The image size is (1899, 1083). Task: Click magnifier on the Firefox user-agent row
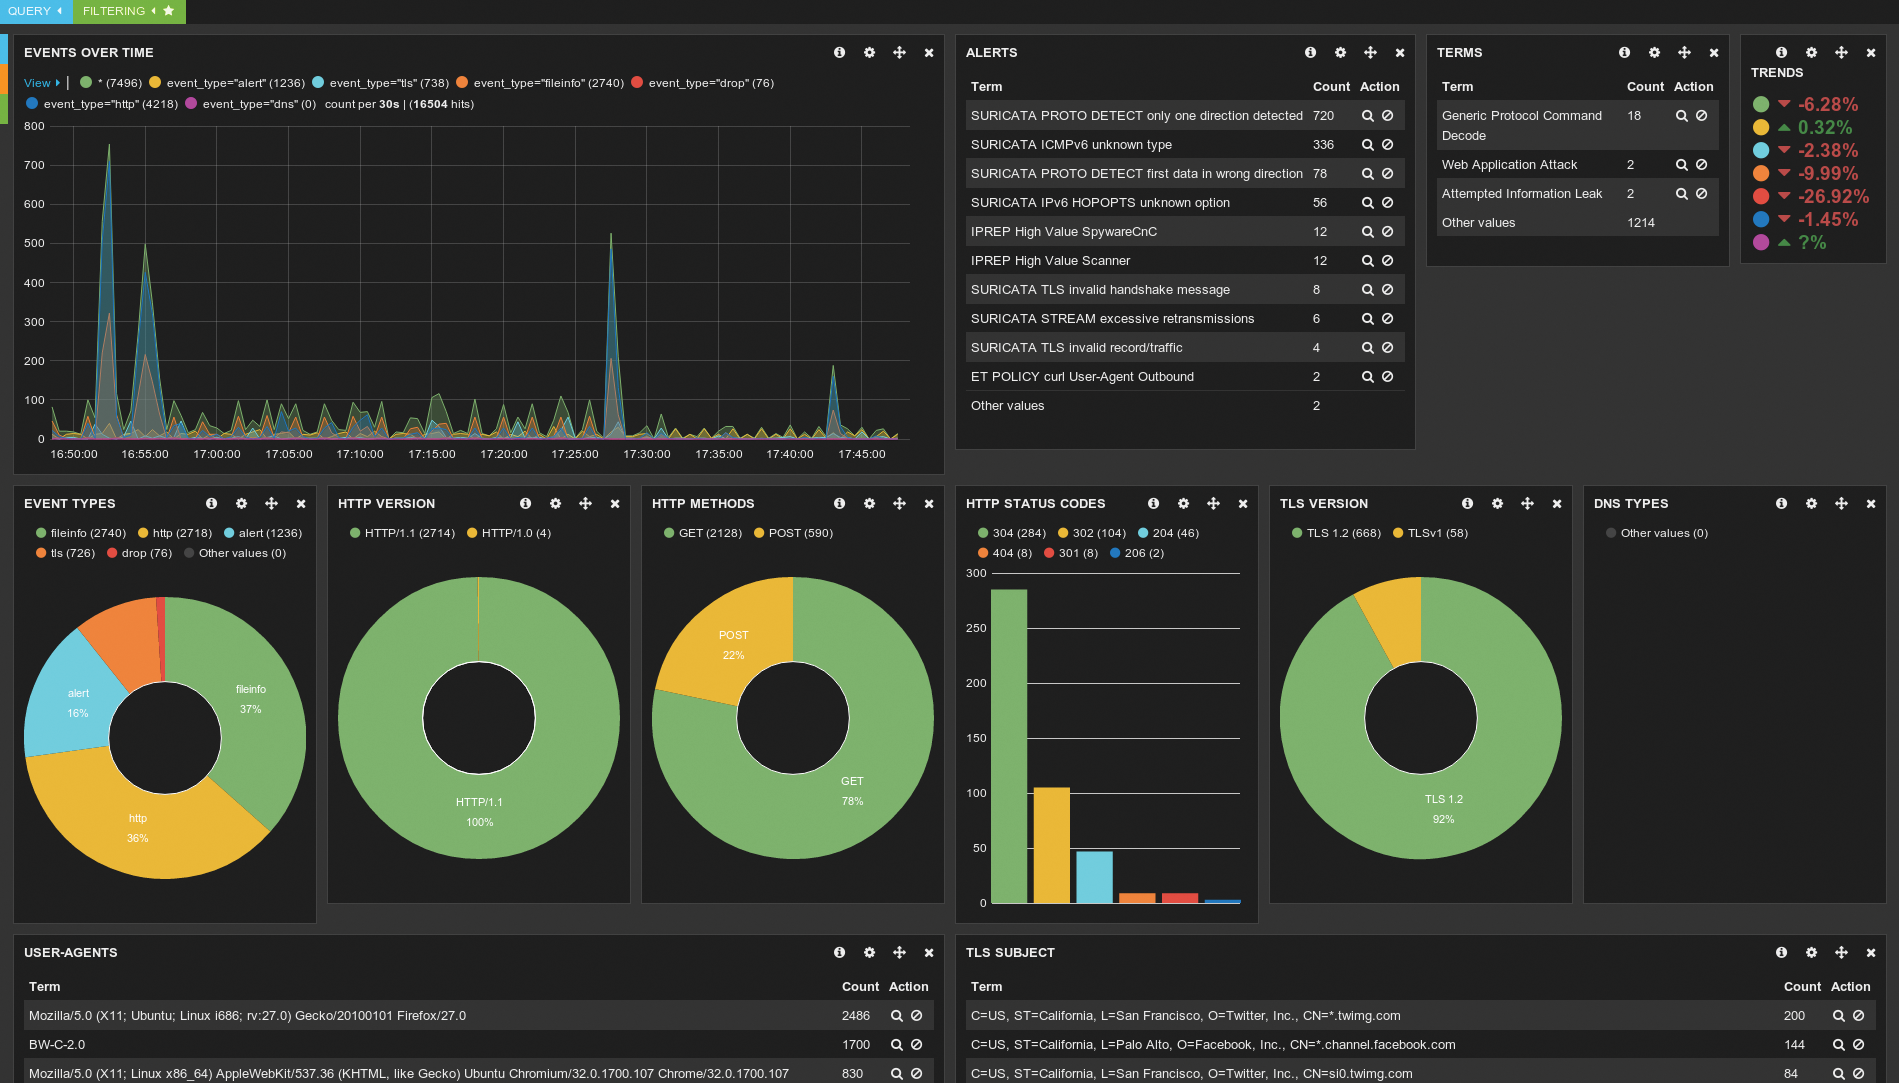[896, 1015]
